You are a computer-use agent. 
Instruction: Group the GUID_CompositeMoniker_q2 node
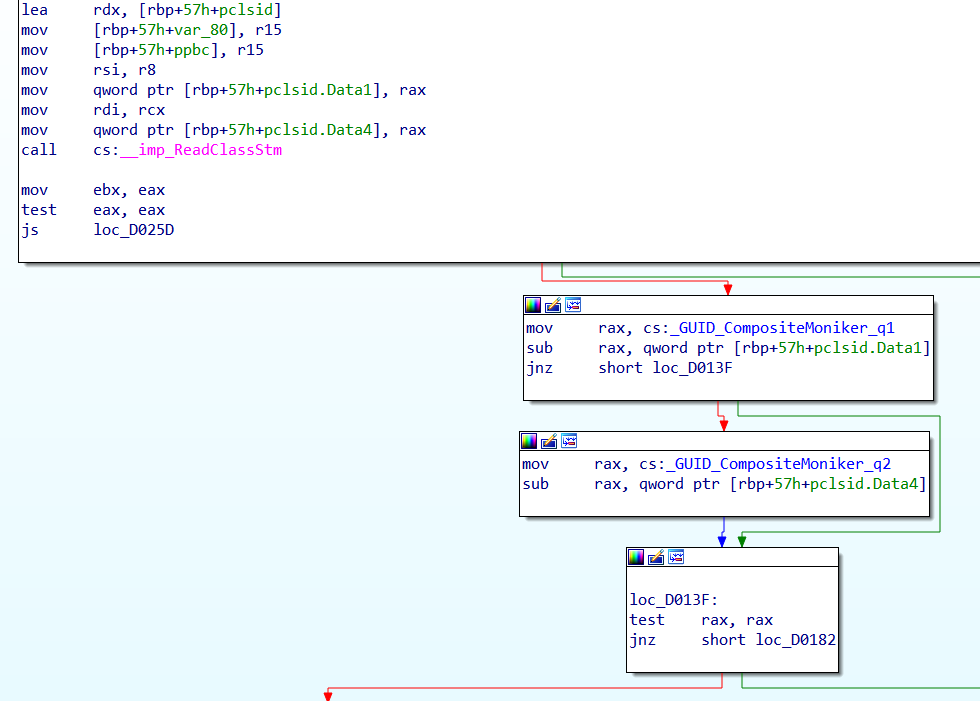[568, 440]
